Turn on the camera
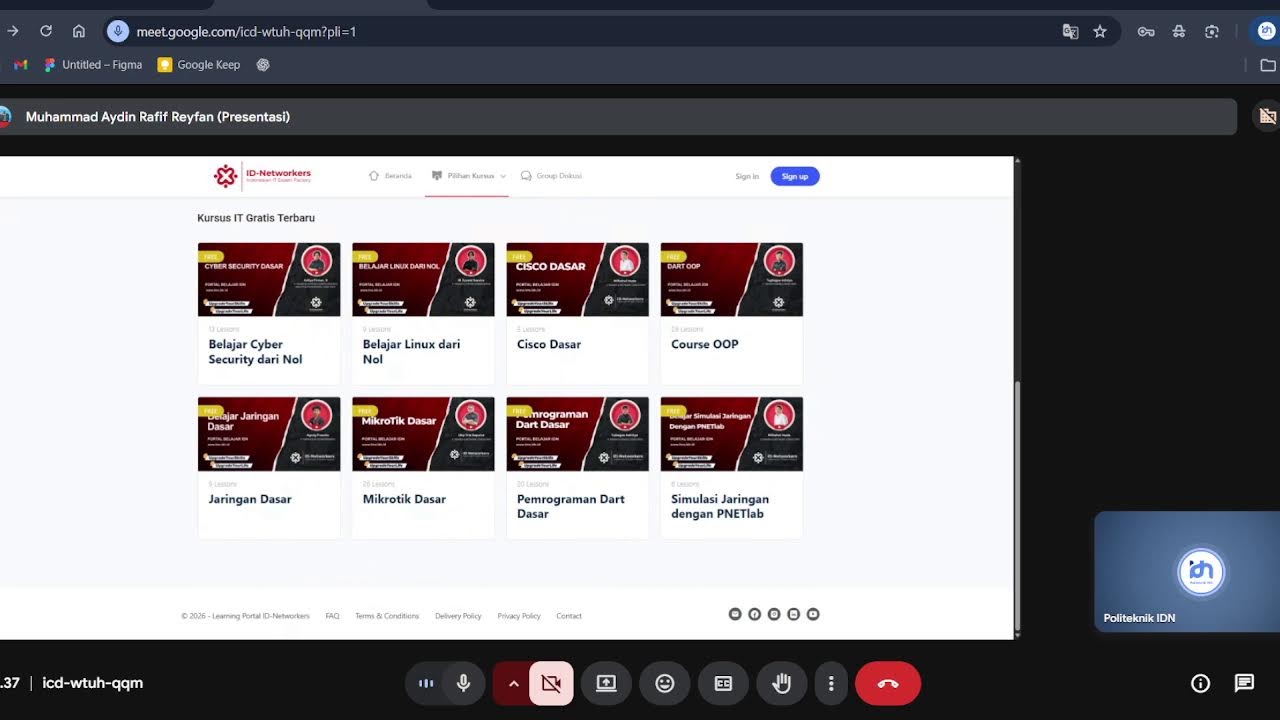 pos(551,684)
